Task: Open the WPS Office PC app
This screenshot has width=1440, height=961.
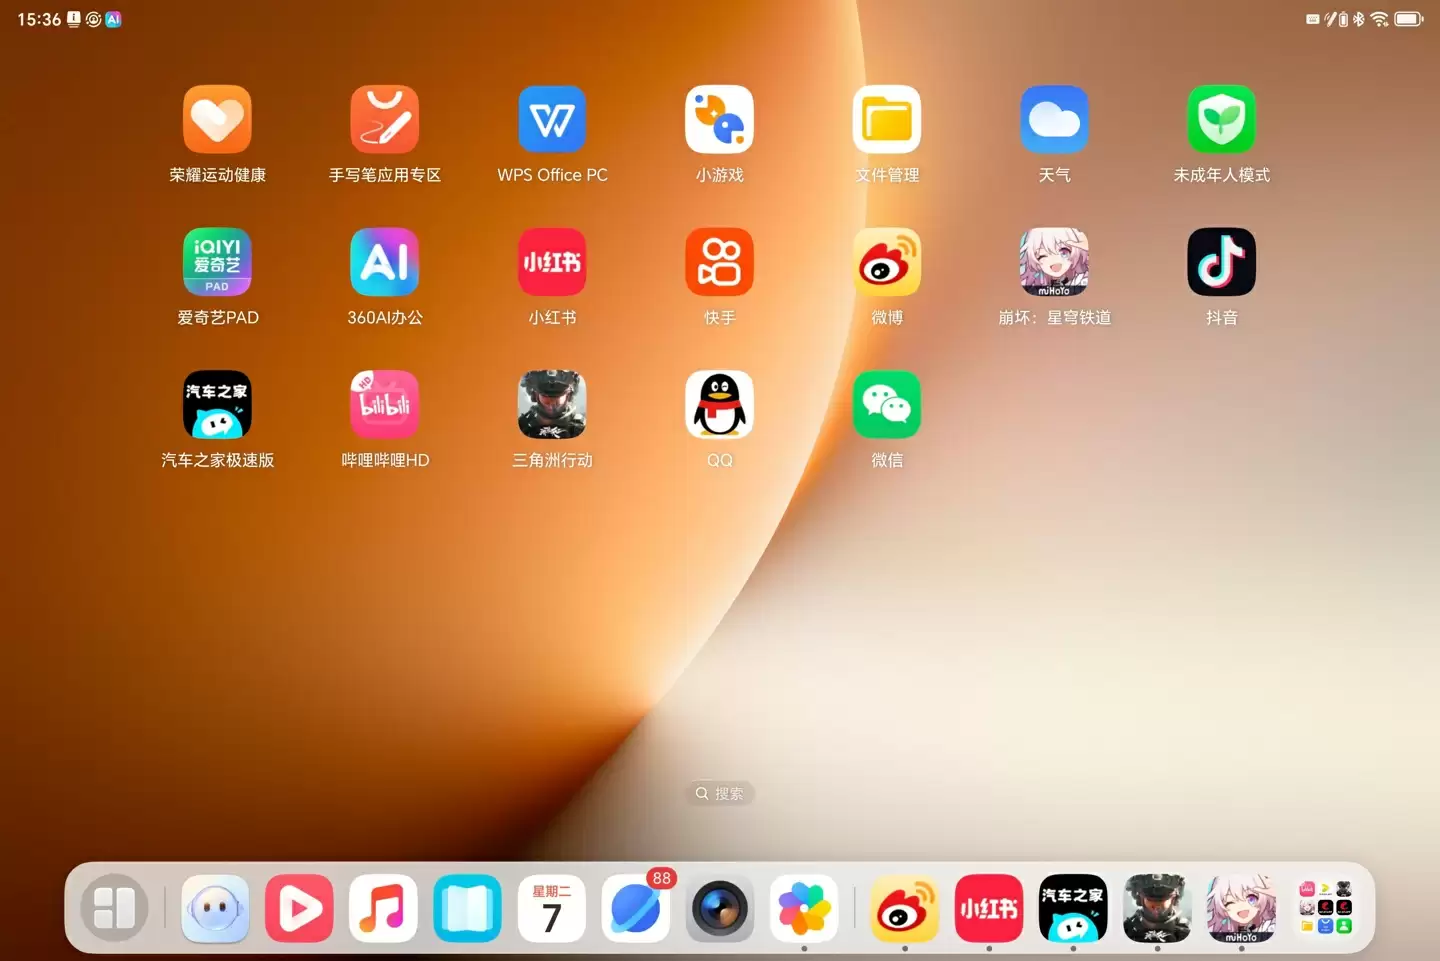Action: (552, 119)
